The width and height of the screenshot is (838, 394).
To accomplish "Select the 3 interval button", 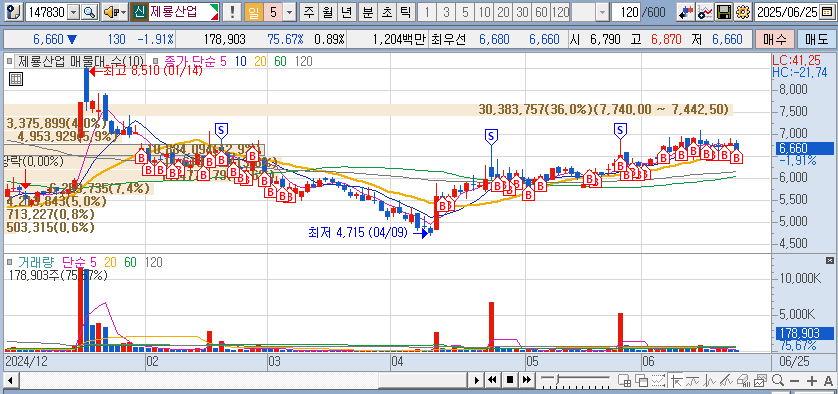I will [446, 11].
